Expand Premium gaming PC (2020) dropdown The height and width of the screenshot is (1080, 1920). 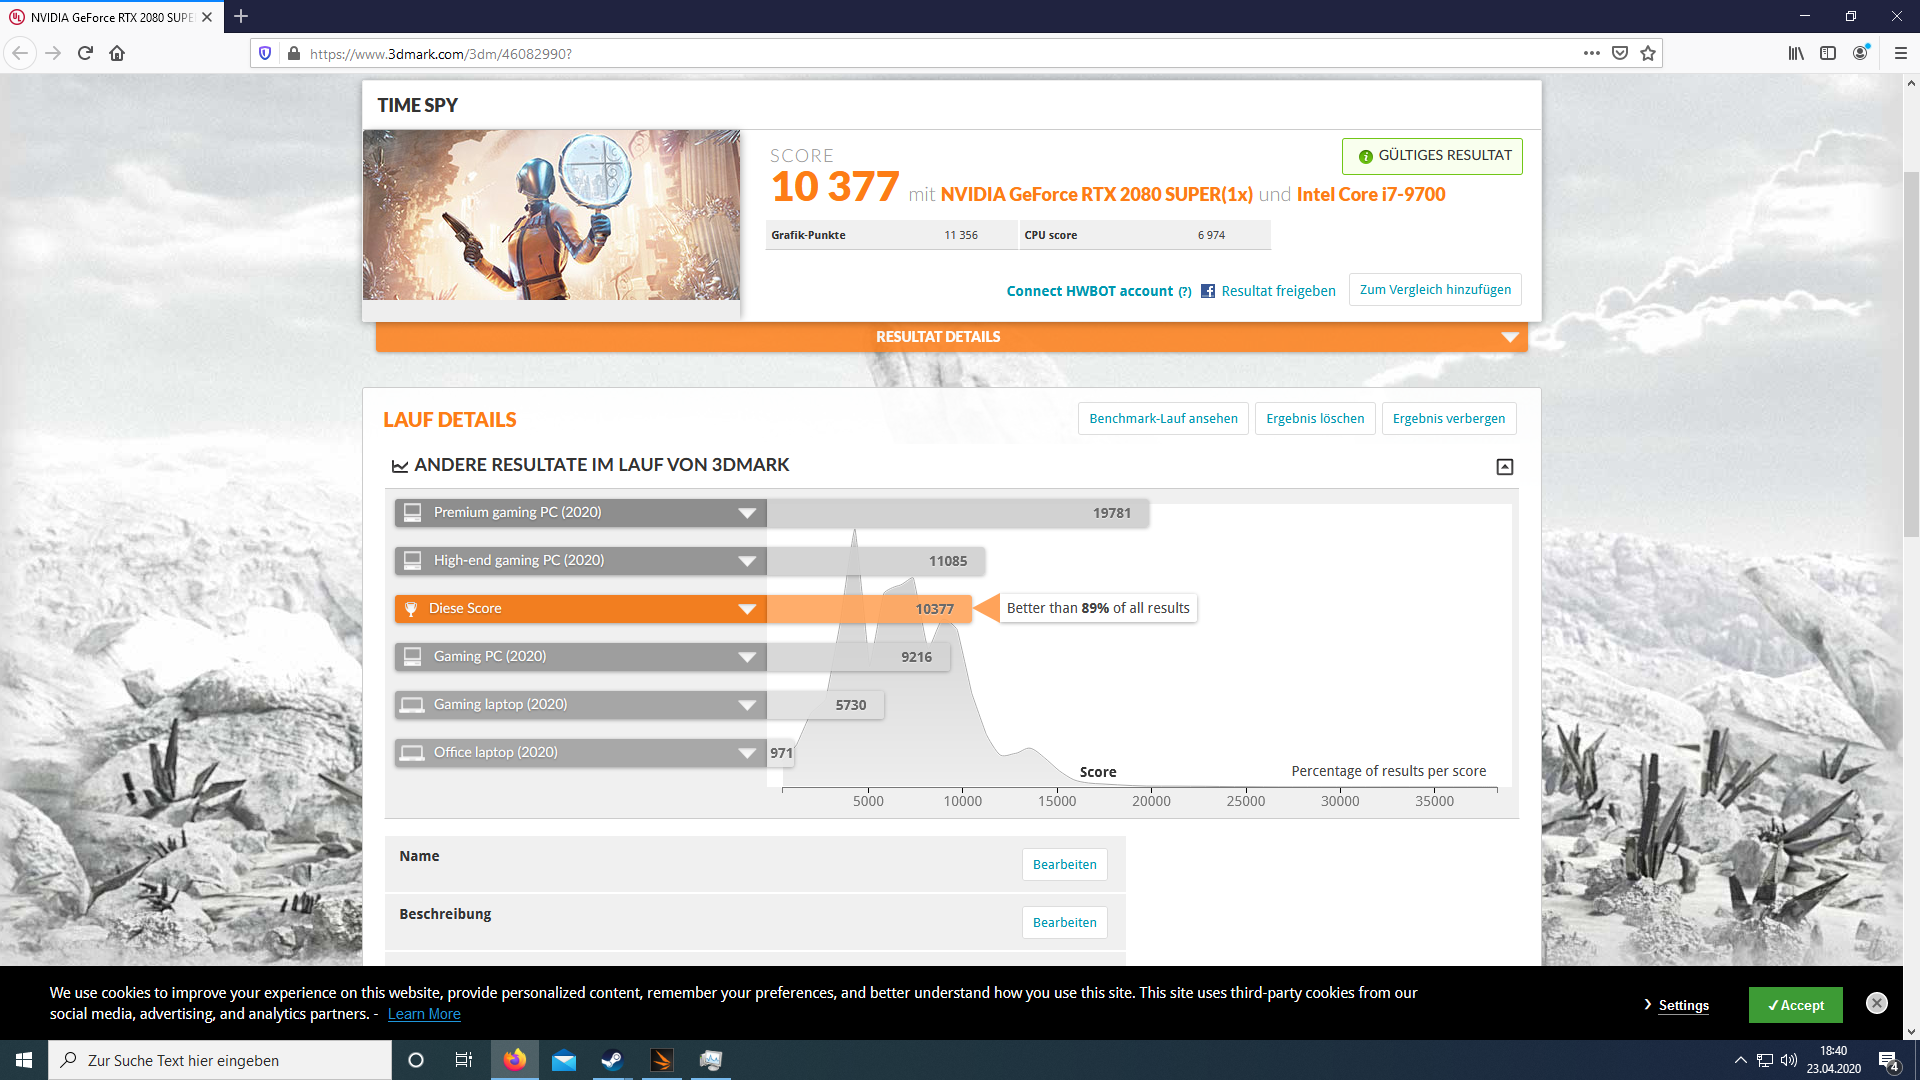coord(746,513)
